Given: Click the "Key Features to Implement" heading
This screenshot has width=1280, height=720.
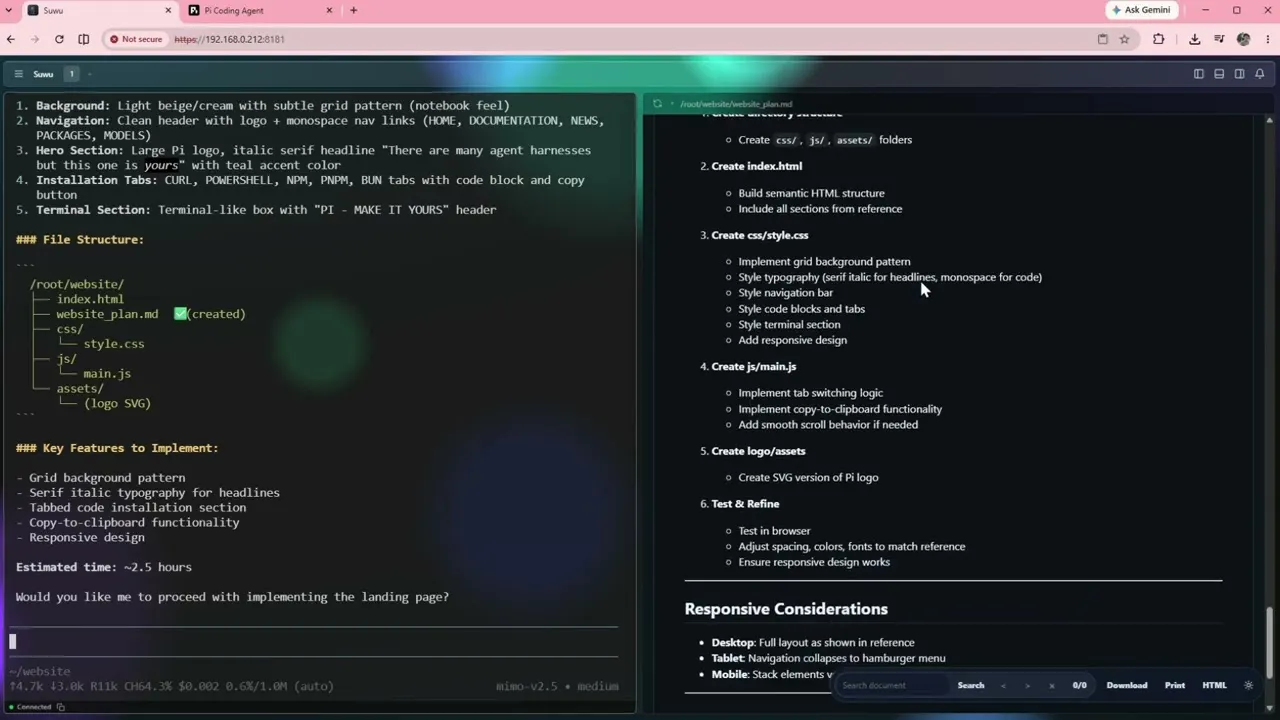Looking at the screenshot, I should [117, 448].
